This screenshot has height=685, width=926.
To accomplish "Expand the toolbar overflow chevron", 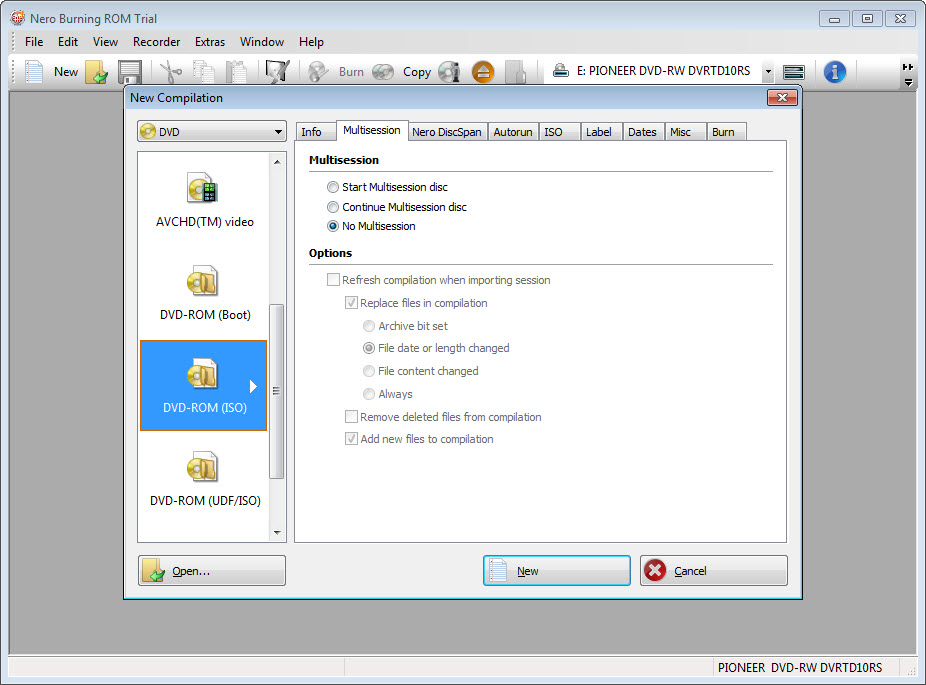I will (x=908, y=74).
